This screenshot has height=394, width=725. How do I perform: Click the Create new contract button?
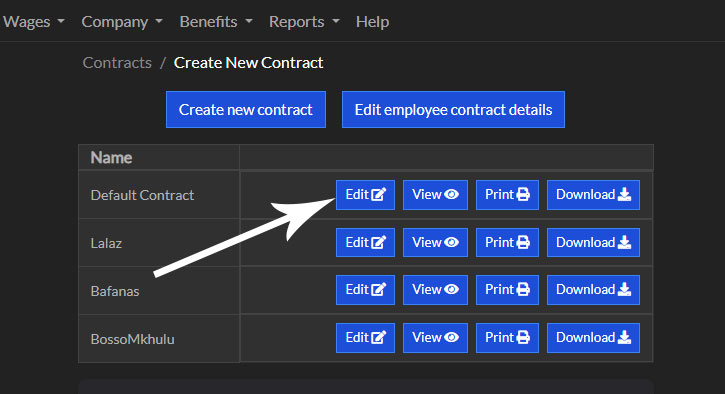tap(246, 110)
